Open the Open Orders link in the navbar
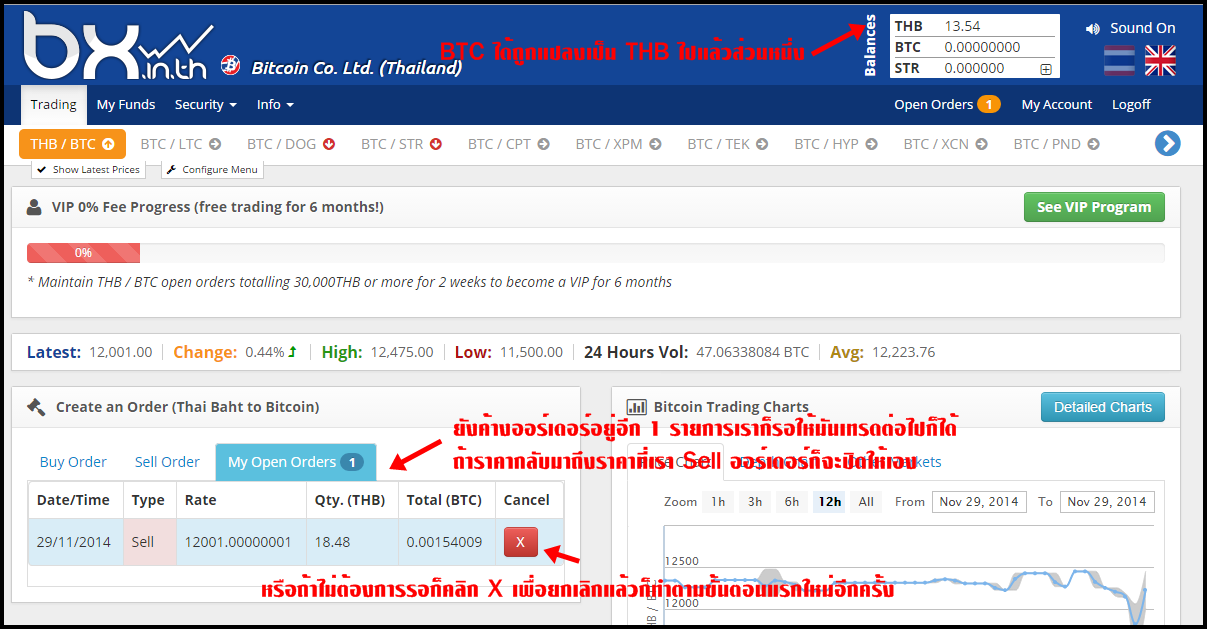Image resolution: width=1207 pixels, height=629 pixels. coord(947,104)
